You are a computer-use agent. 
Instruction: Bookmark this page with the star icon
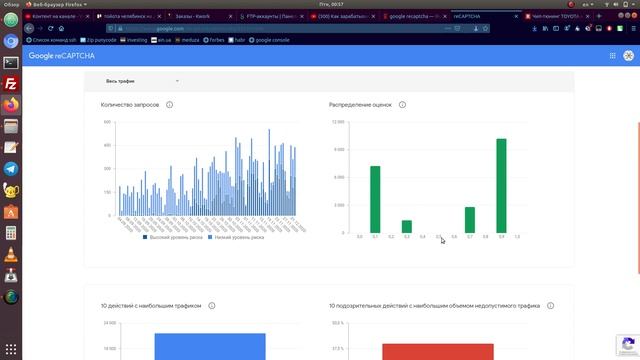[x=485, y=29]
